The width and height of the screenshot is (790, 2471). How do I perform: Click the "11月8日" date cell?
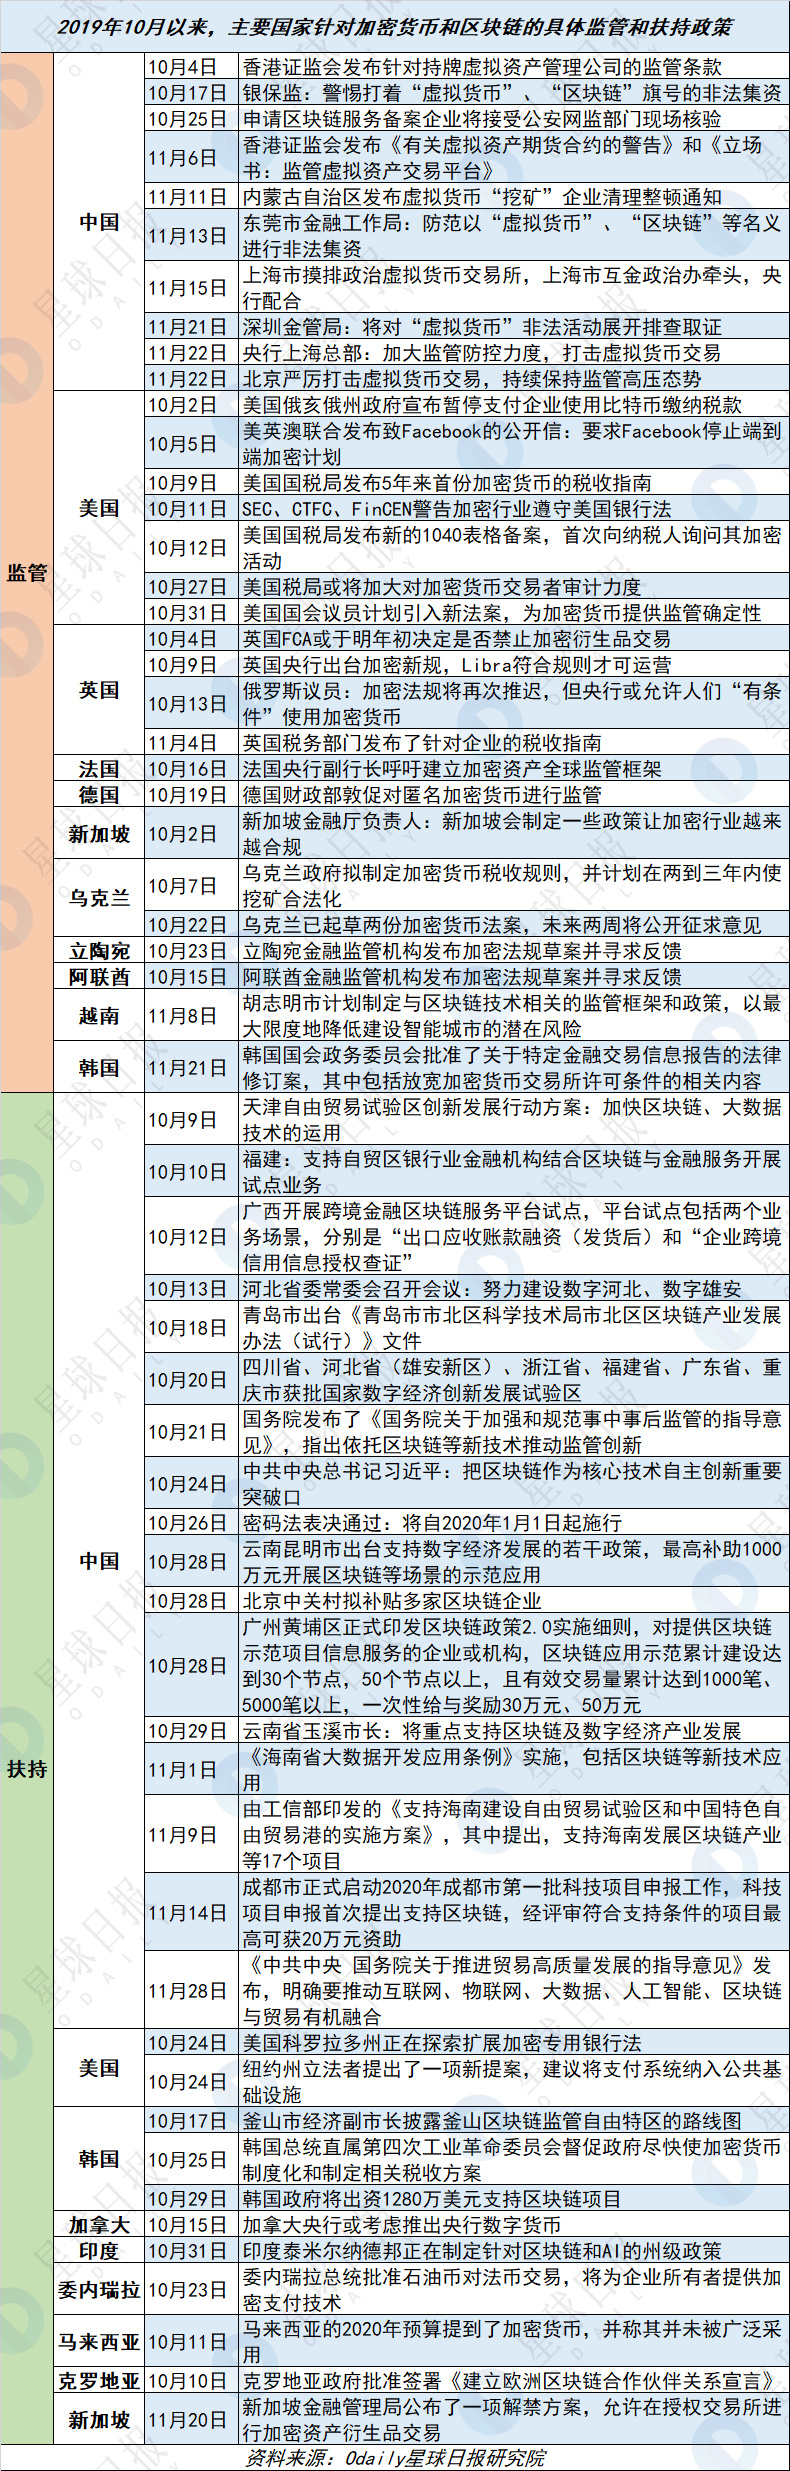coord(192,1016)
